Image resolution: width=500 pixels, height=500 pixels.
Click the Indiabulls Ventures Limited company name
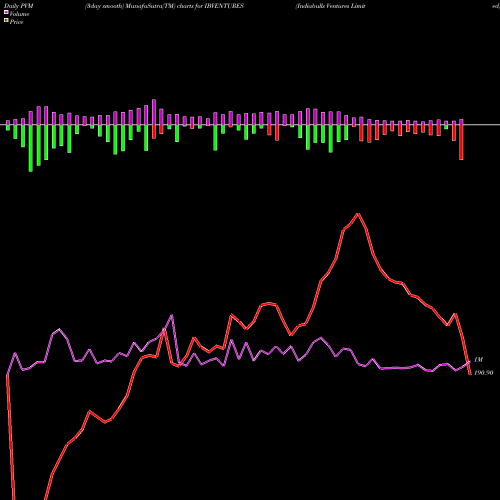point(330,6)
